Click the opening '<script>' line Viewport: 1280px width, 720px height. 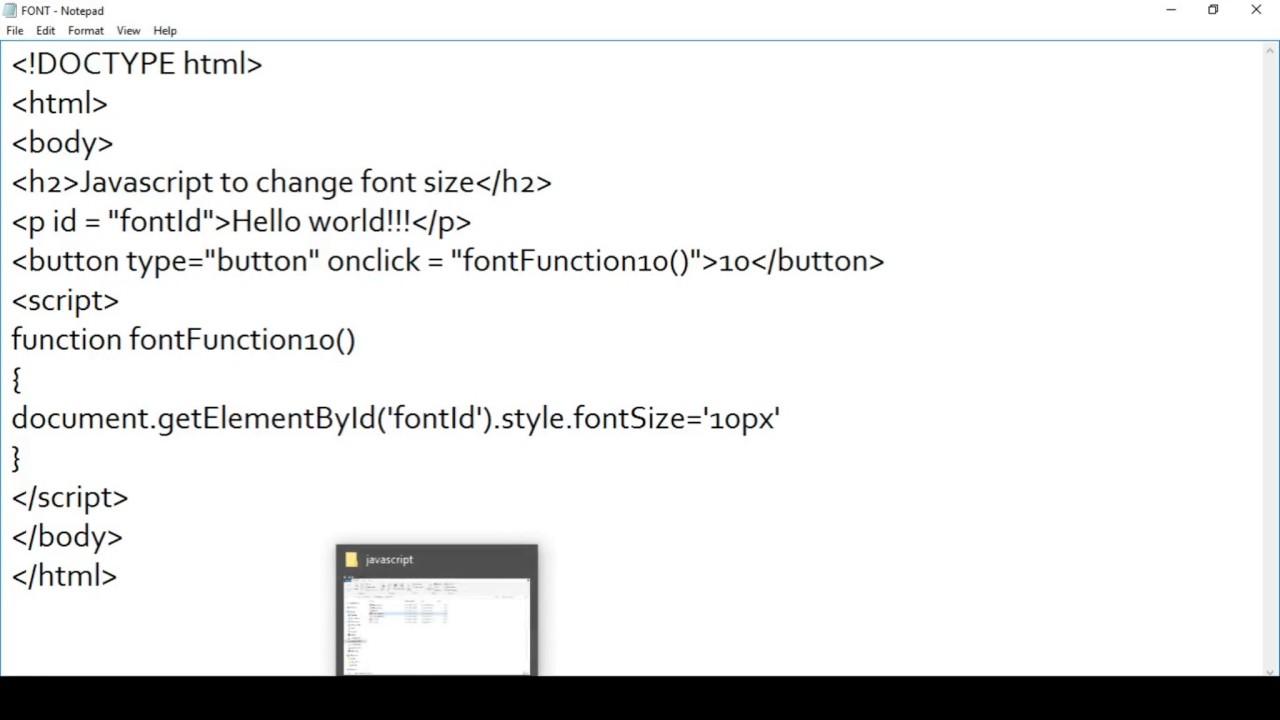(x=65, y=300)
